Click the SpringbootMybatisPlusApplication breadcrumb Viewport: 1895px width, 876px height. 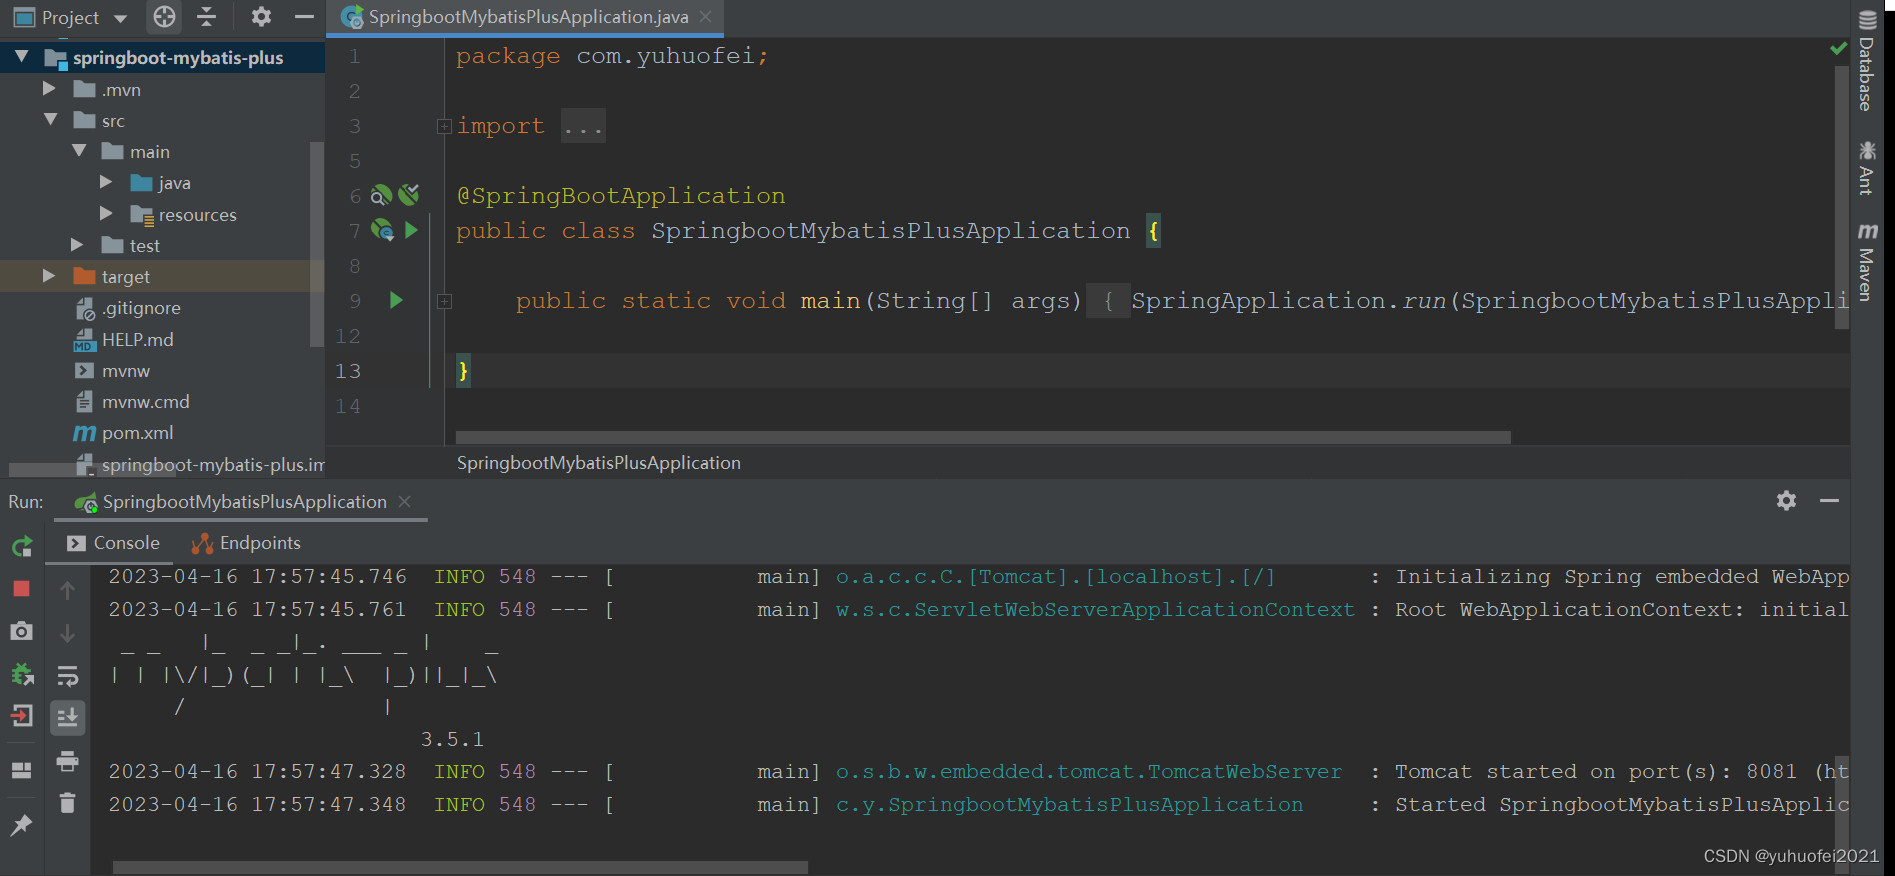pyautogui.click(x=598, y=463)
